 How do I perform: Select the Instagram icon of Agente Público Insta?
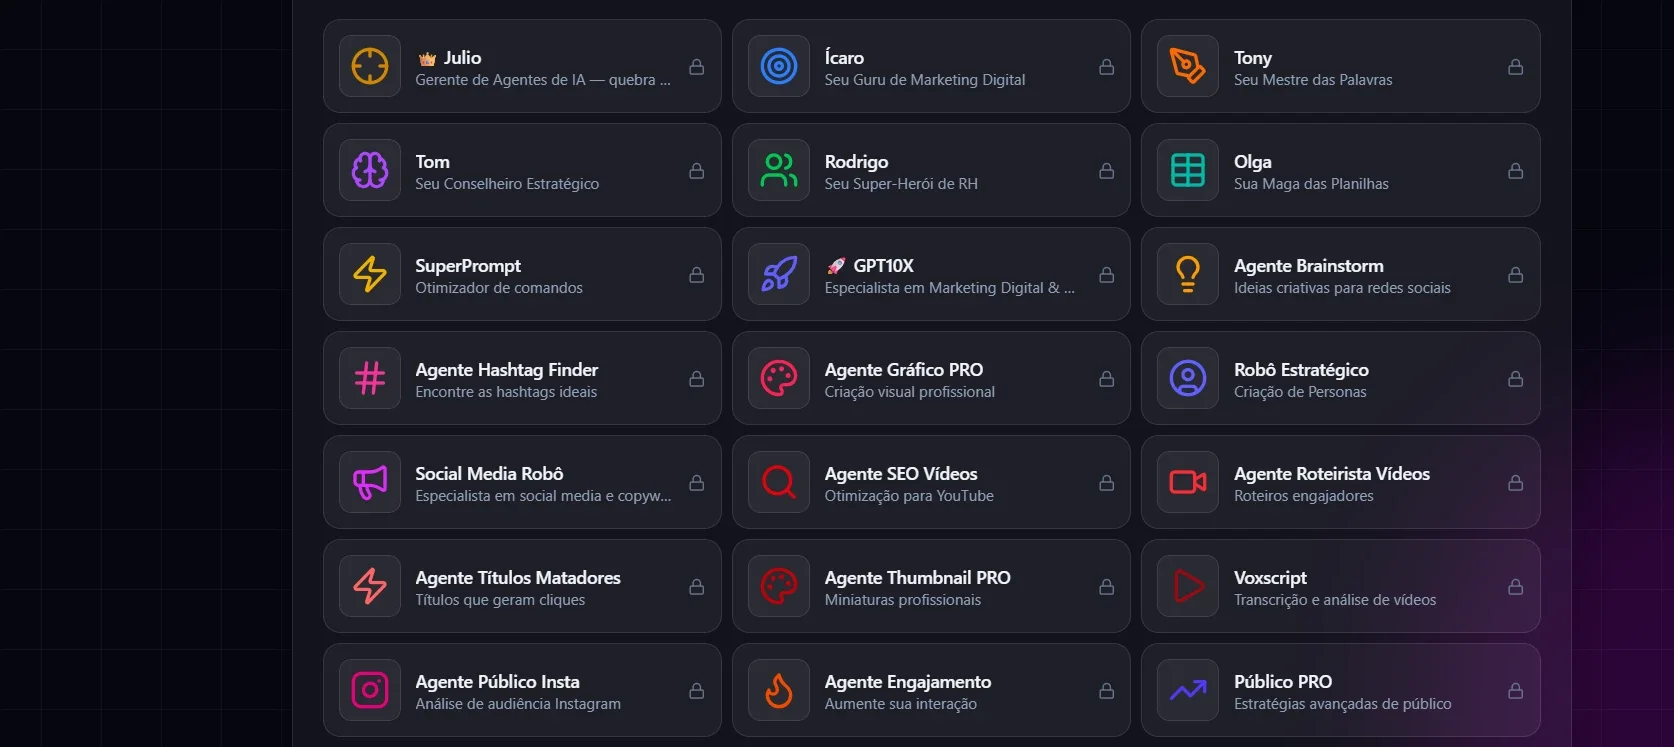pos(370,690)
